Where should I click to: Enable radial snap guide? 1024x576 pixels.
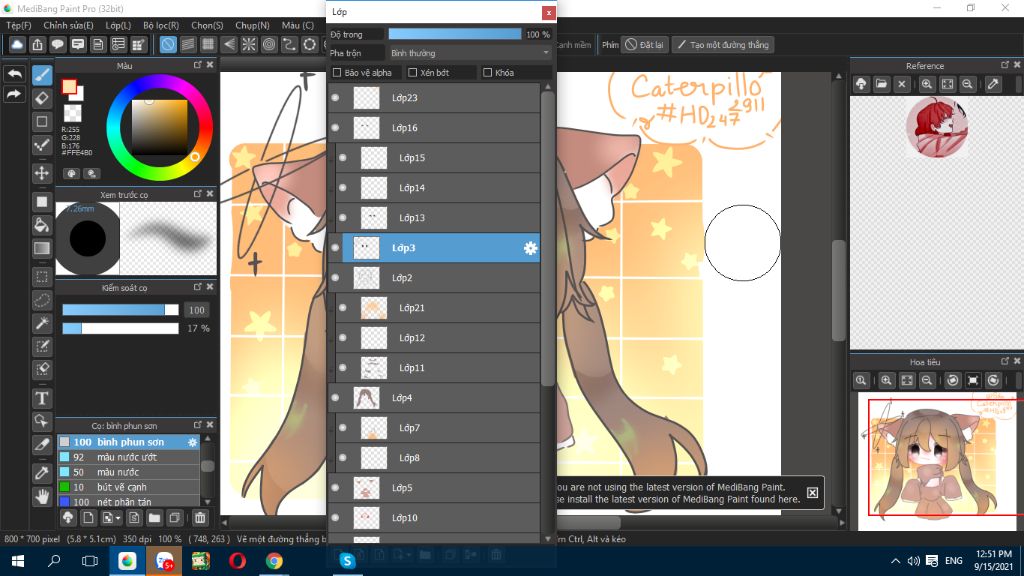249,44
